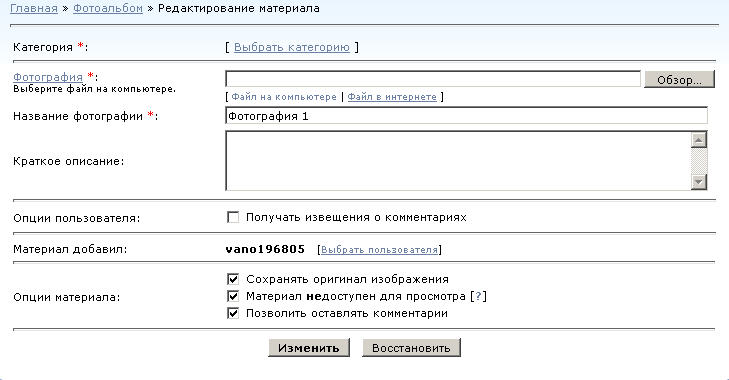Open the [?] help link
This screenshot has height=380, width=729.
point(478,296)
